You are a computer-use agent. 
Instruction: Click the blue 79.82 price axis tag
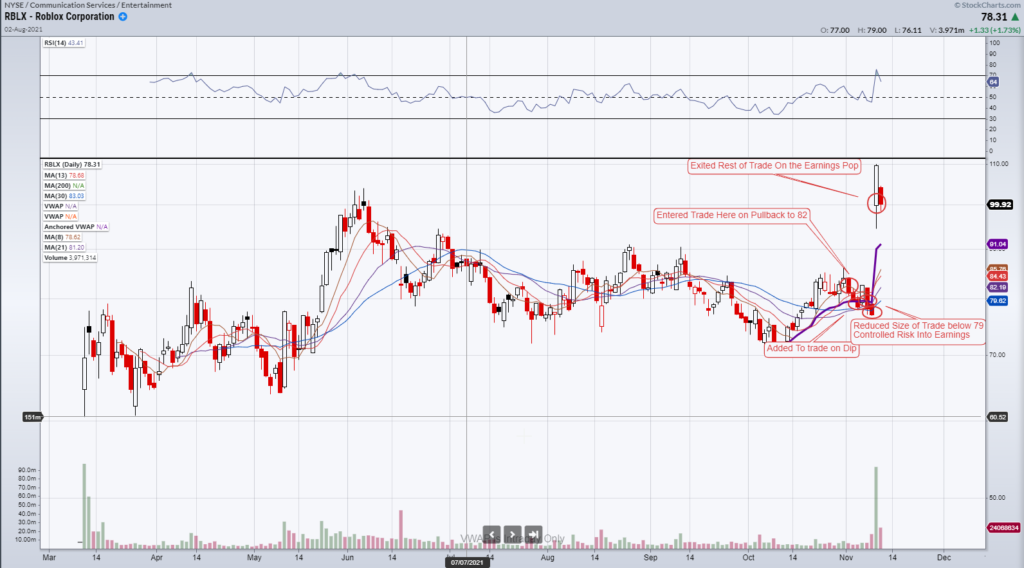(x=998, y=301)
